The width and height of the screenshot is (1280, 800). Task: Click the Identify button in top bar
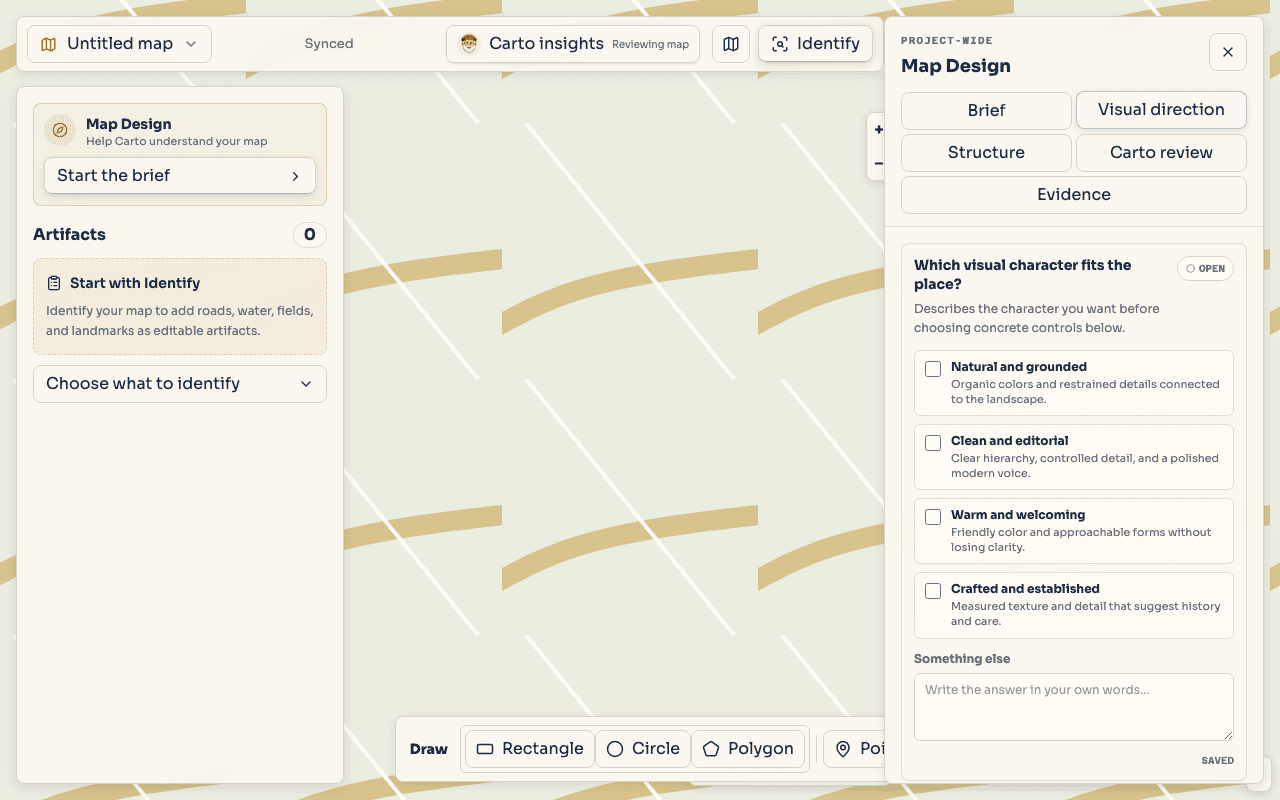[x=815, y=44]
